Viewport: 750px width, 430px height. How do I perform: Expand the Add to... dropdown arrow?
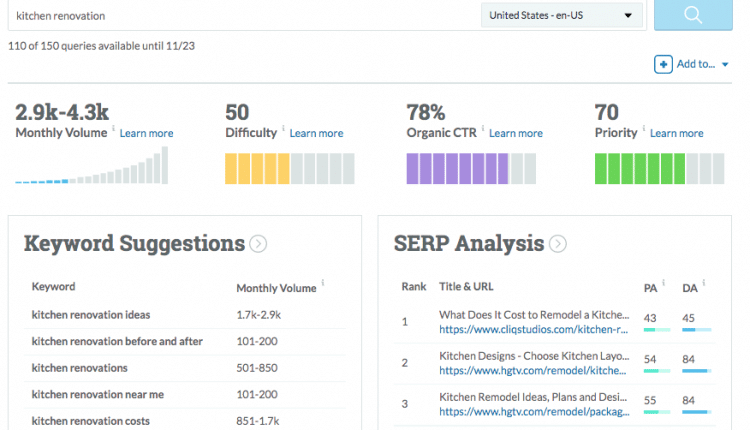point(725,65)
